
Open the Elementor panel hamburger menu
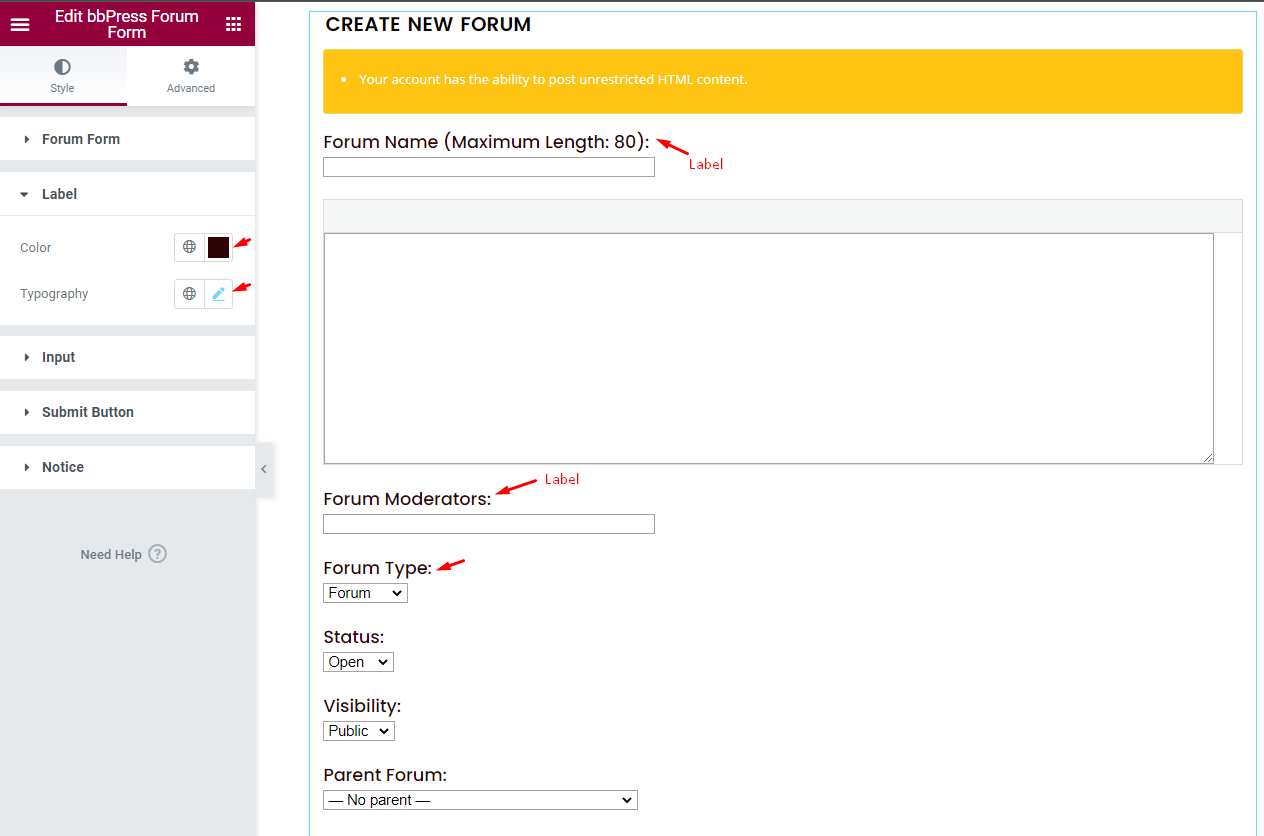pyautogui.click(x=20, y=23)
